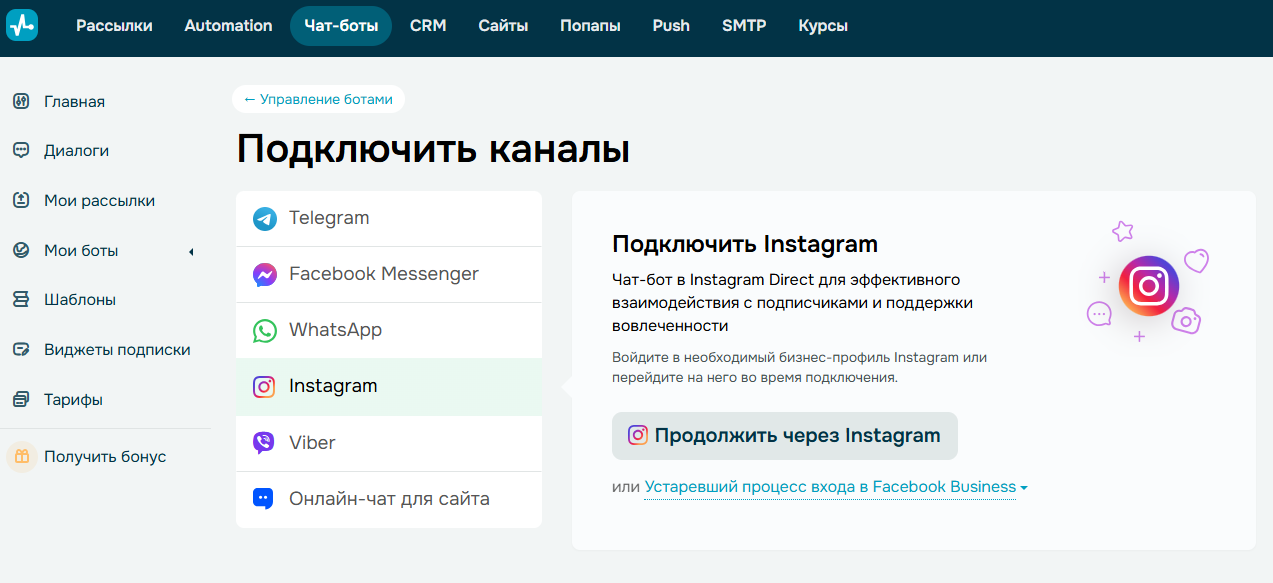Click the Тарифы cards icon
The image size is (1273, 583).
pyautogui.click(x=21, y=399)
